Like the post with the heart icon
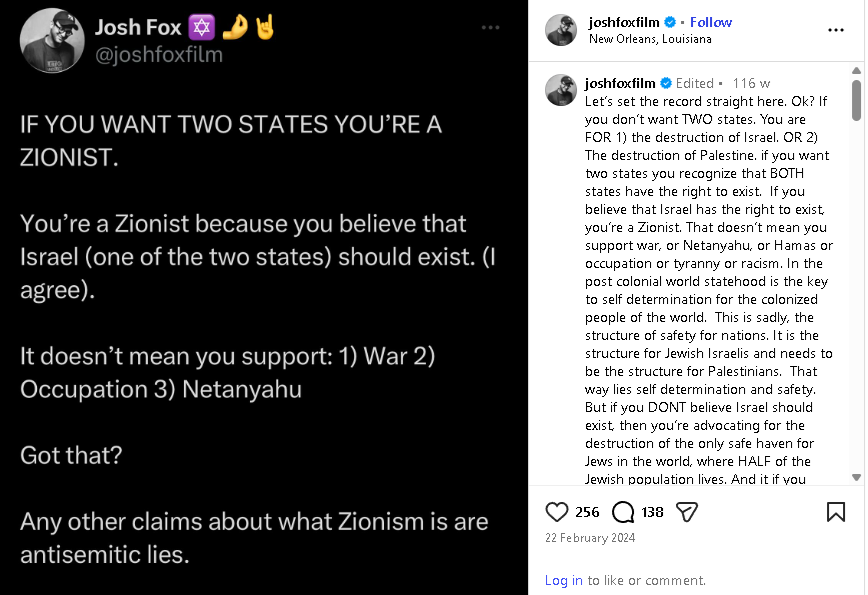868x595 pixels. pos(556,512)
